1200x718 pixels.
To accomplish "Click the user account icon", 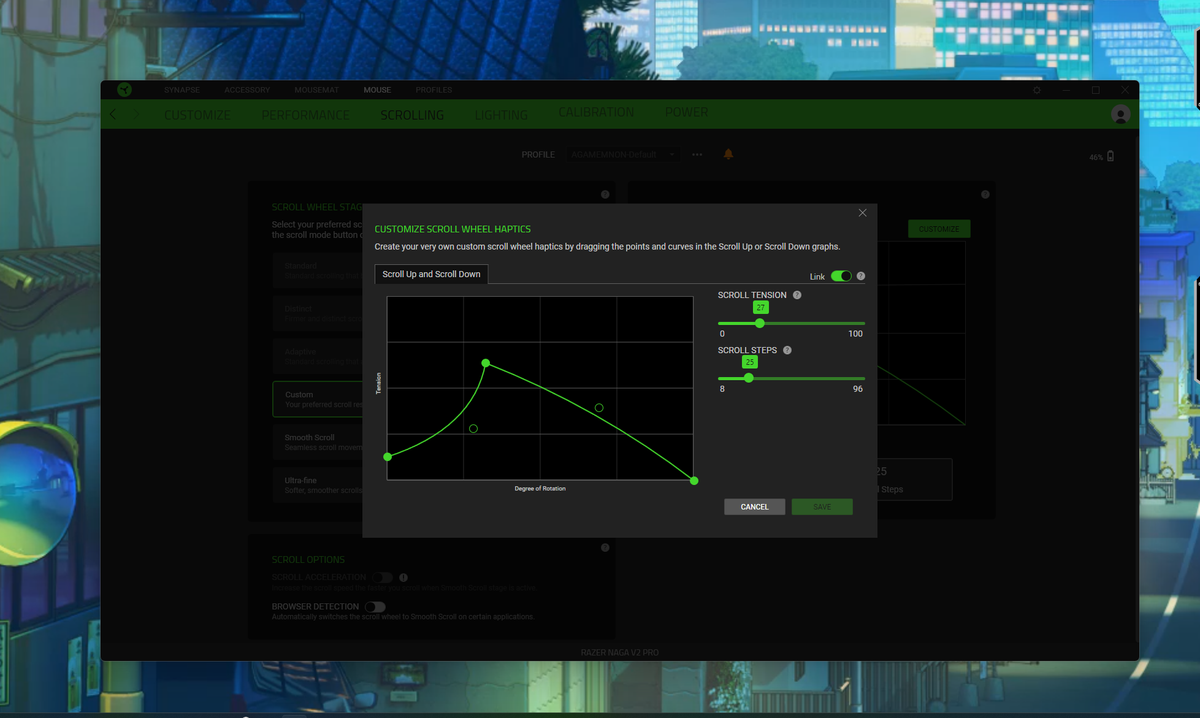I will tap(1120, 114).
